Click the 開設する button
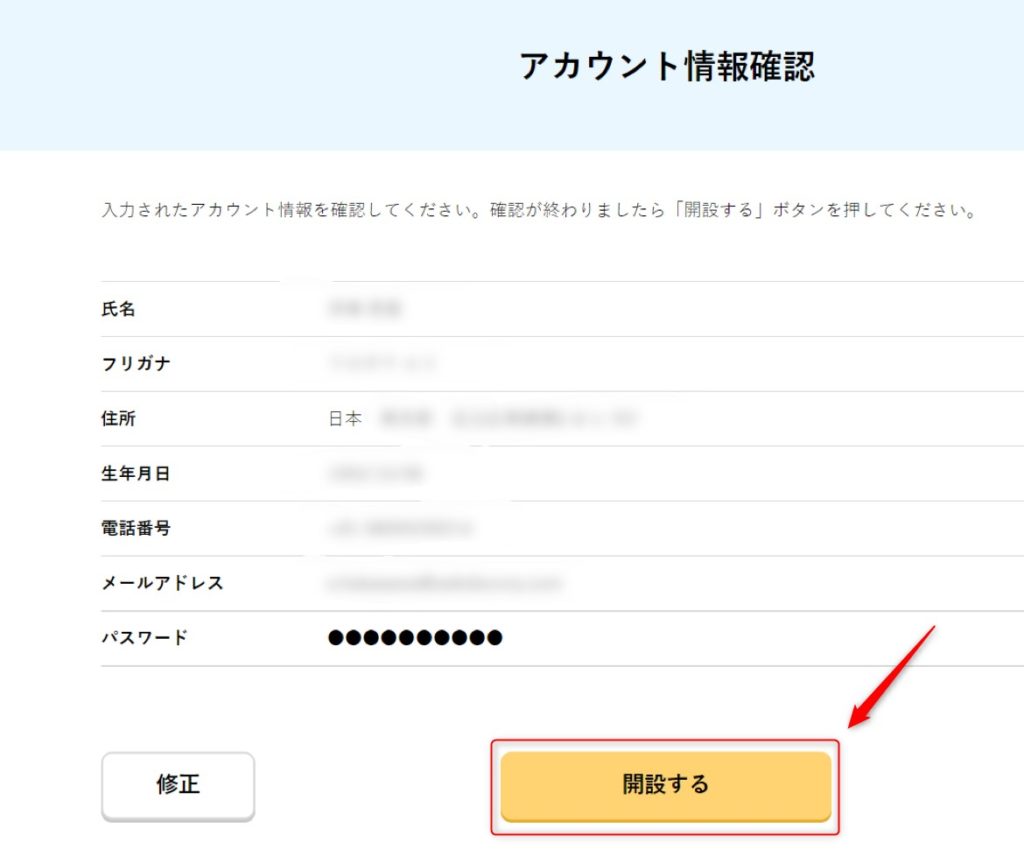1024x856 pixels. (x=665, y=785)
